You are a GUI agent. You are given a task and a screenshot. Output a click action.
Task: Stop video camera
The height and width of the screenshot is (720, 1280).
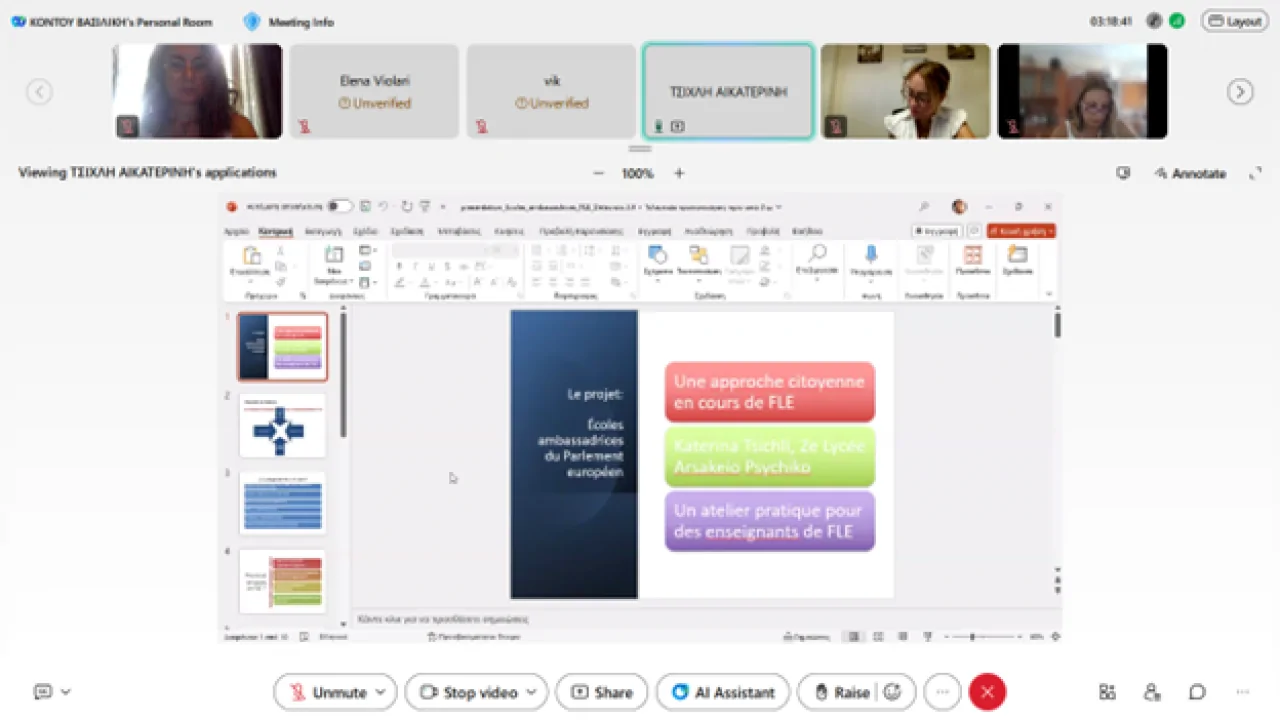470,692
